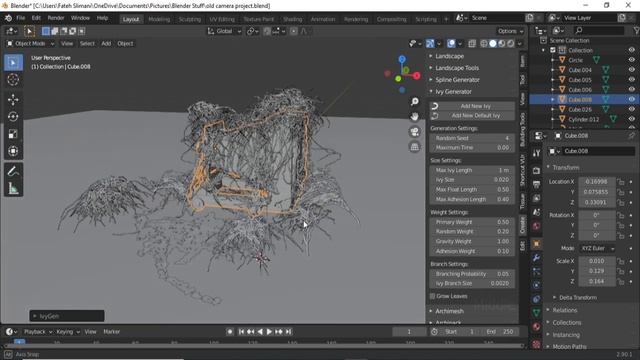The width and height of the screenshot is (640, 360).
Task: Open the Keying popover
Action: pyautogui.click(x=68, y=332)
